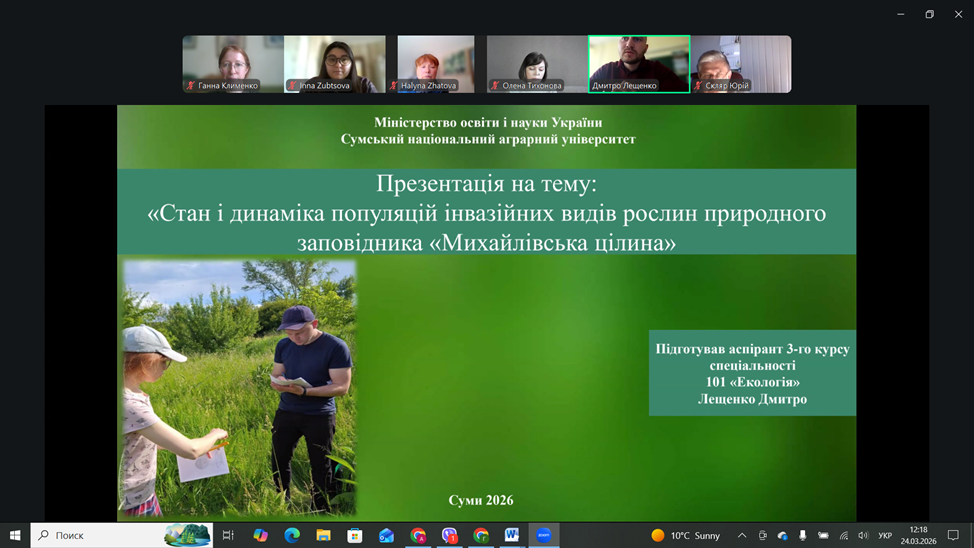
Task: Open the notification center icon
Action: click(x=953, y=535)
